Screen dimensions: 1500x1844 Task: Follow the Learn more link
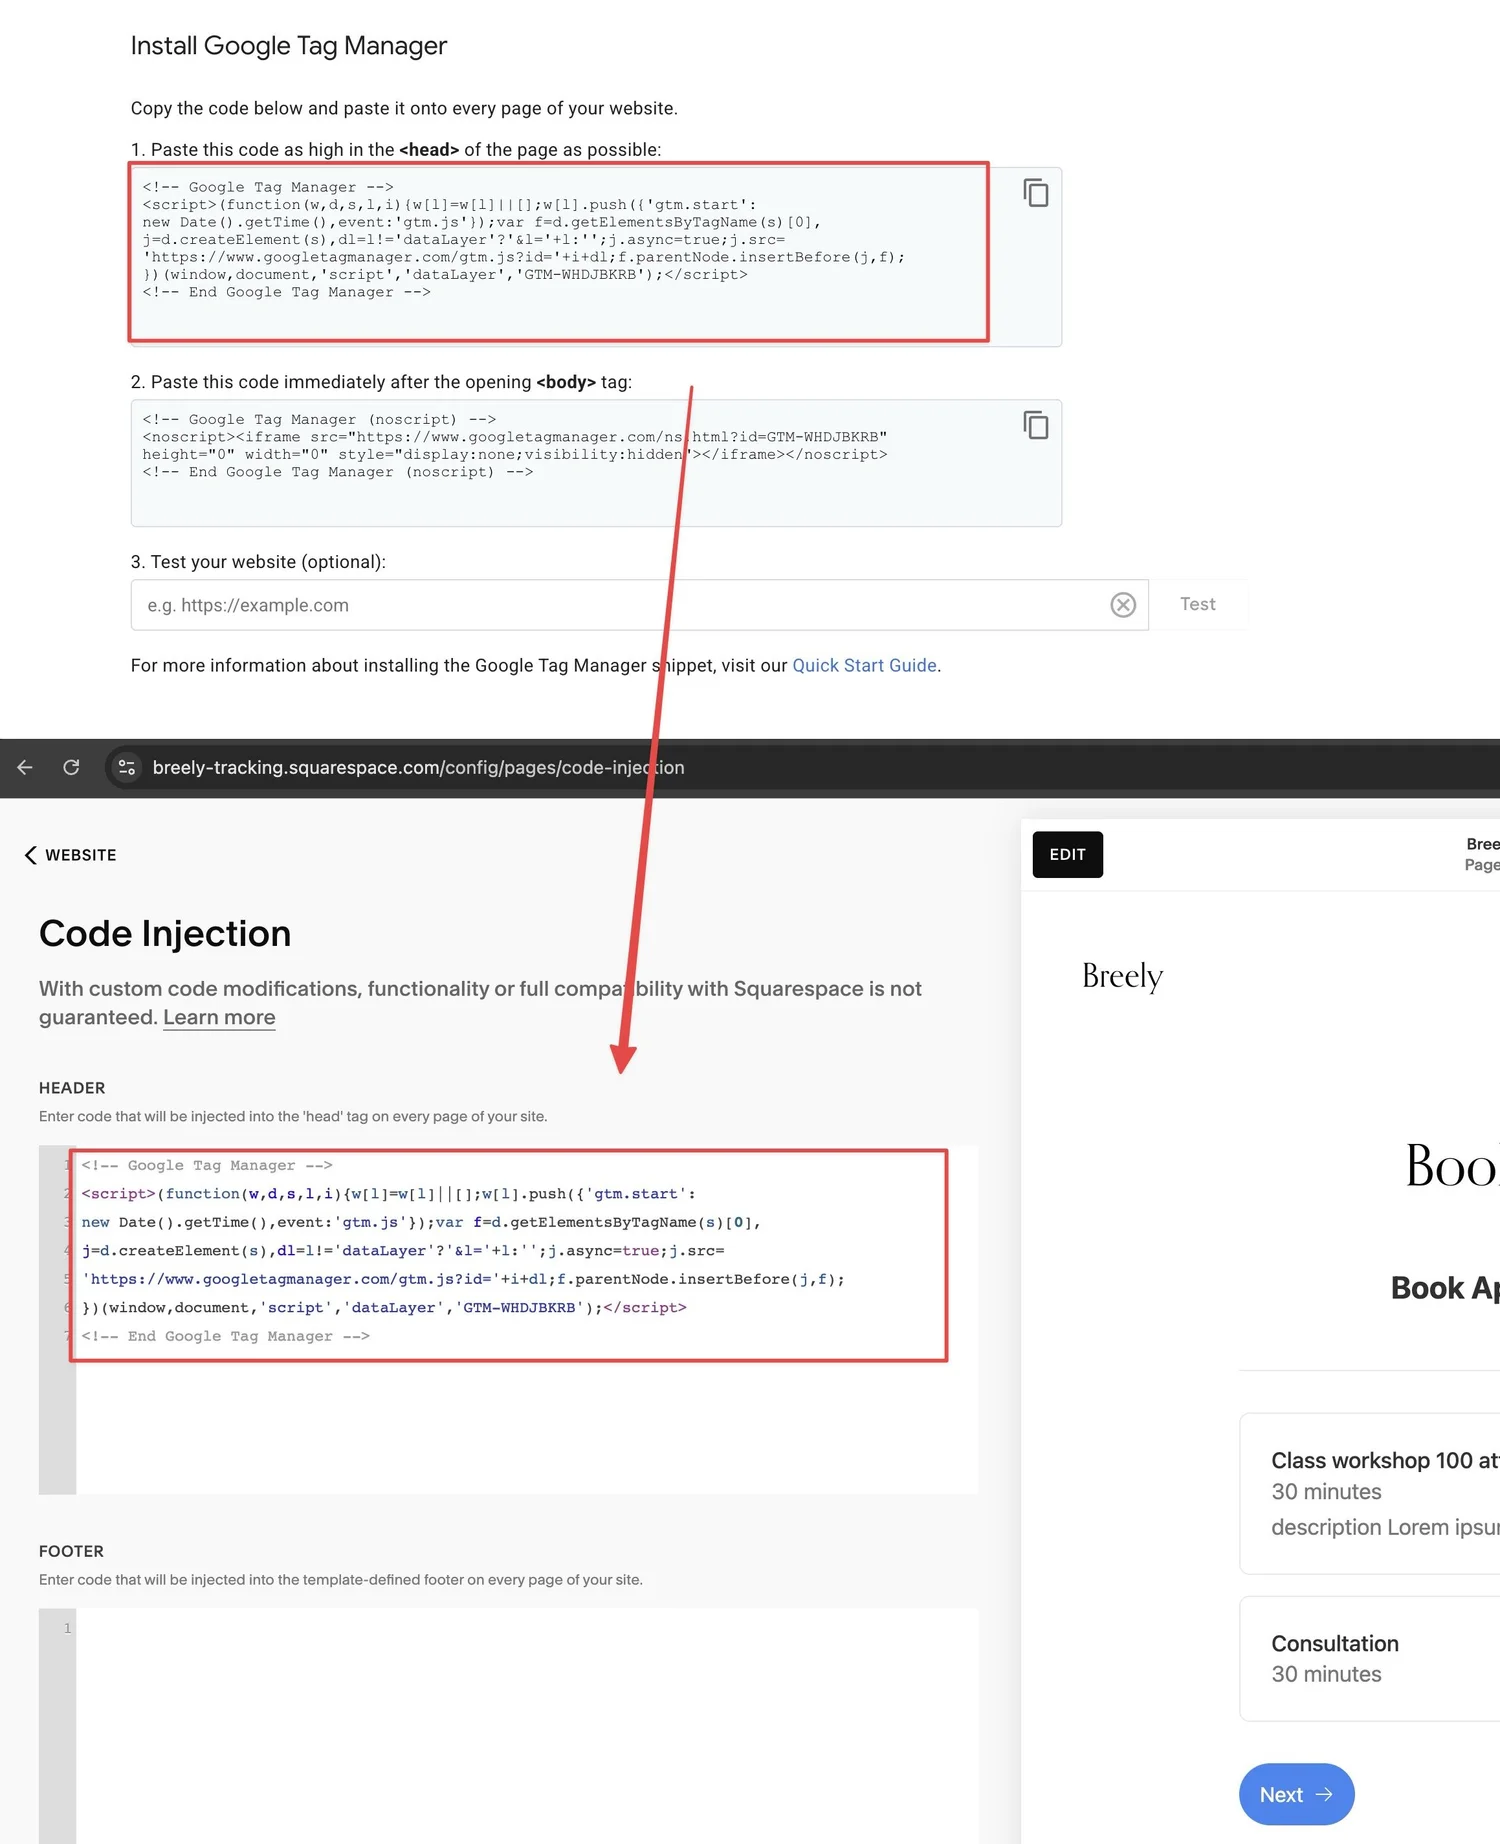[x=219, y=1018]
